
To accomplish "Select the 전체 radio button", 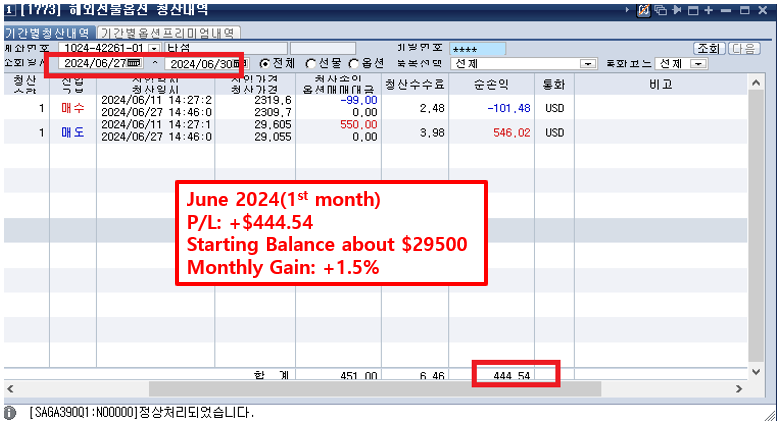I will (264, 63).
